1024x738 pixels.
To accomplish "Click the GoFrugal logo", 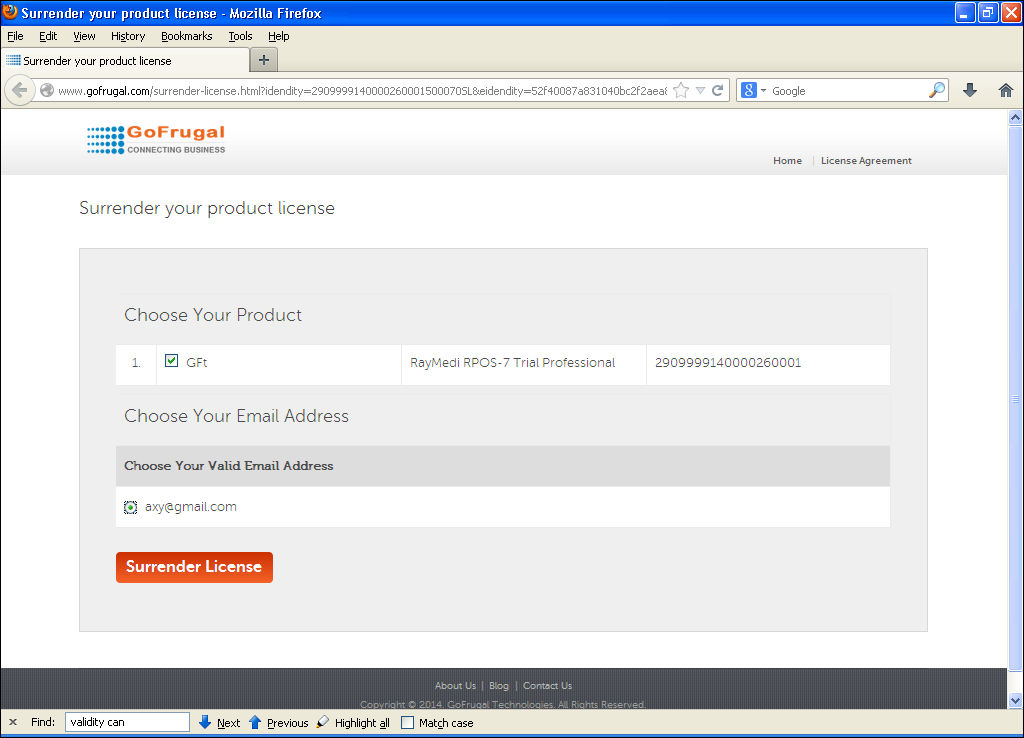I will tap(156, 140).
